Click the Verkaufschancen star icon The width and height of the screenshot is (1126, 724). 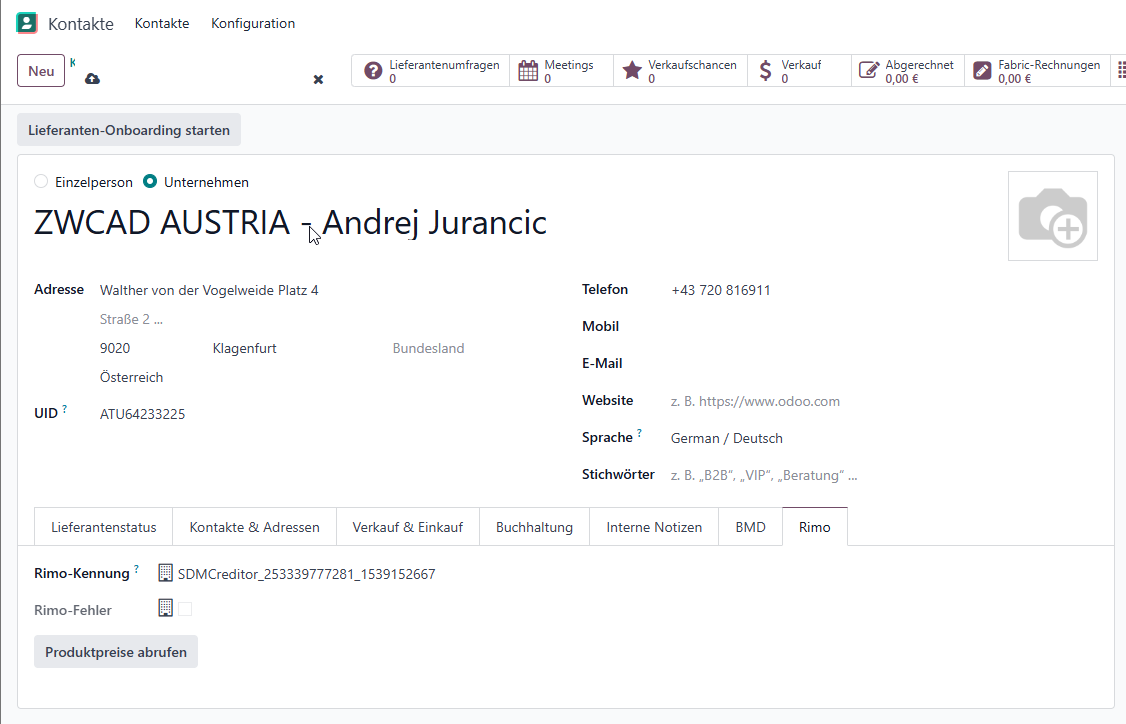(632, 70)
